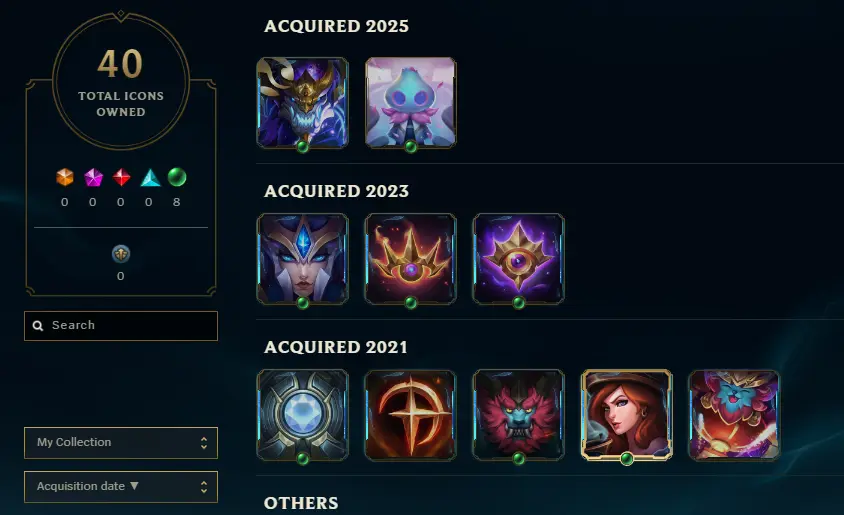
Task: Select the fiery crosshair sword icon
Action: tap(411, 414)
